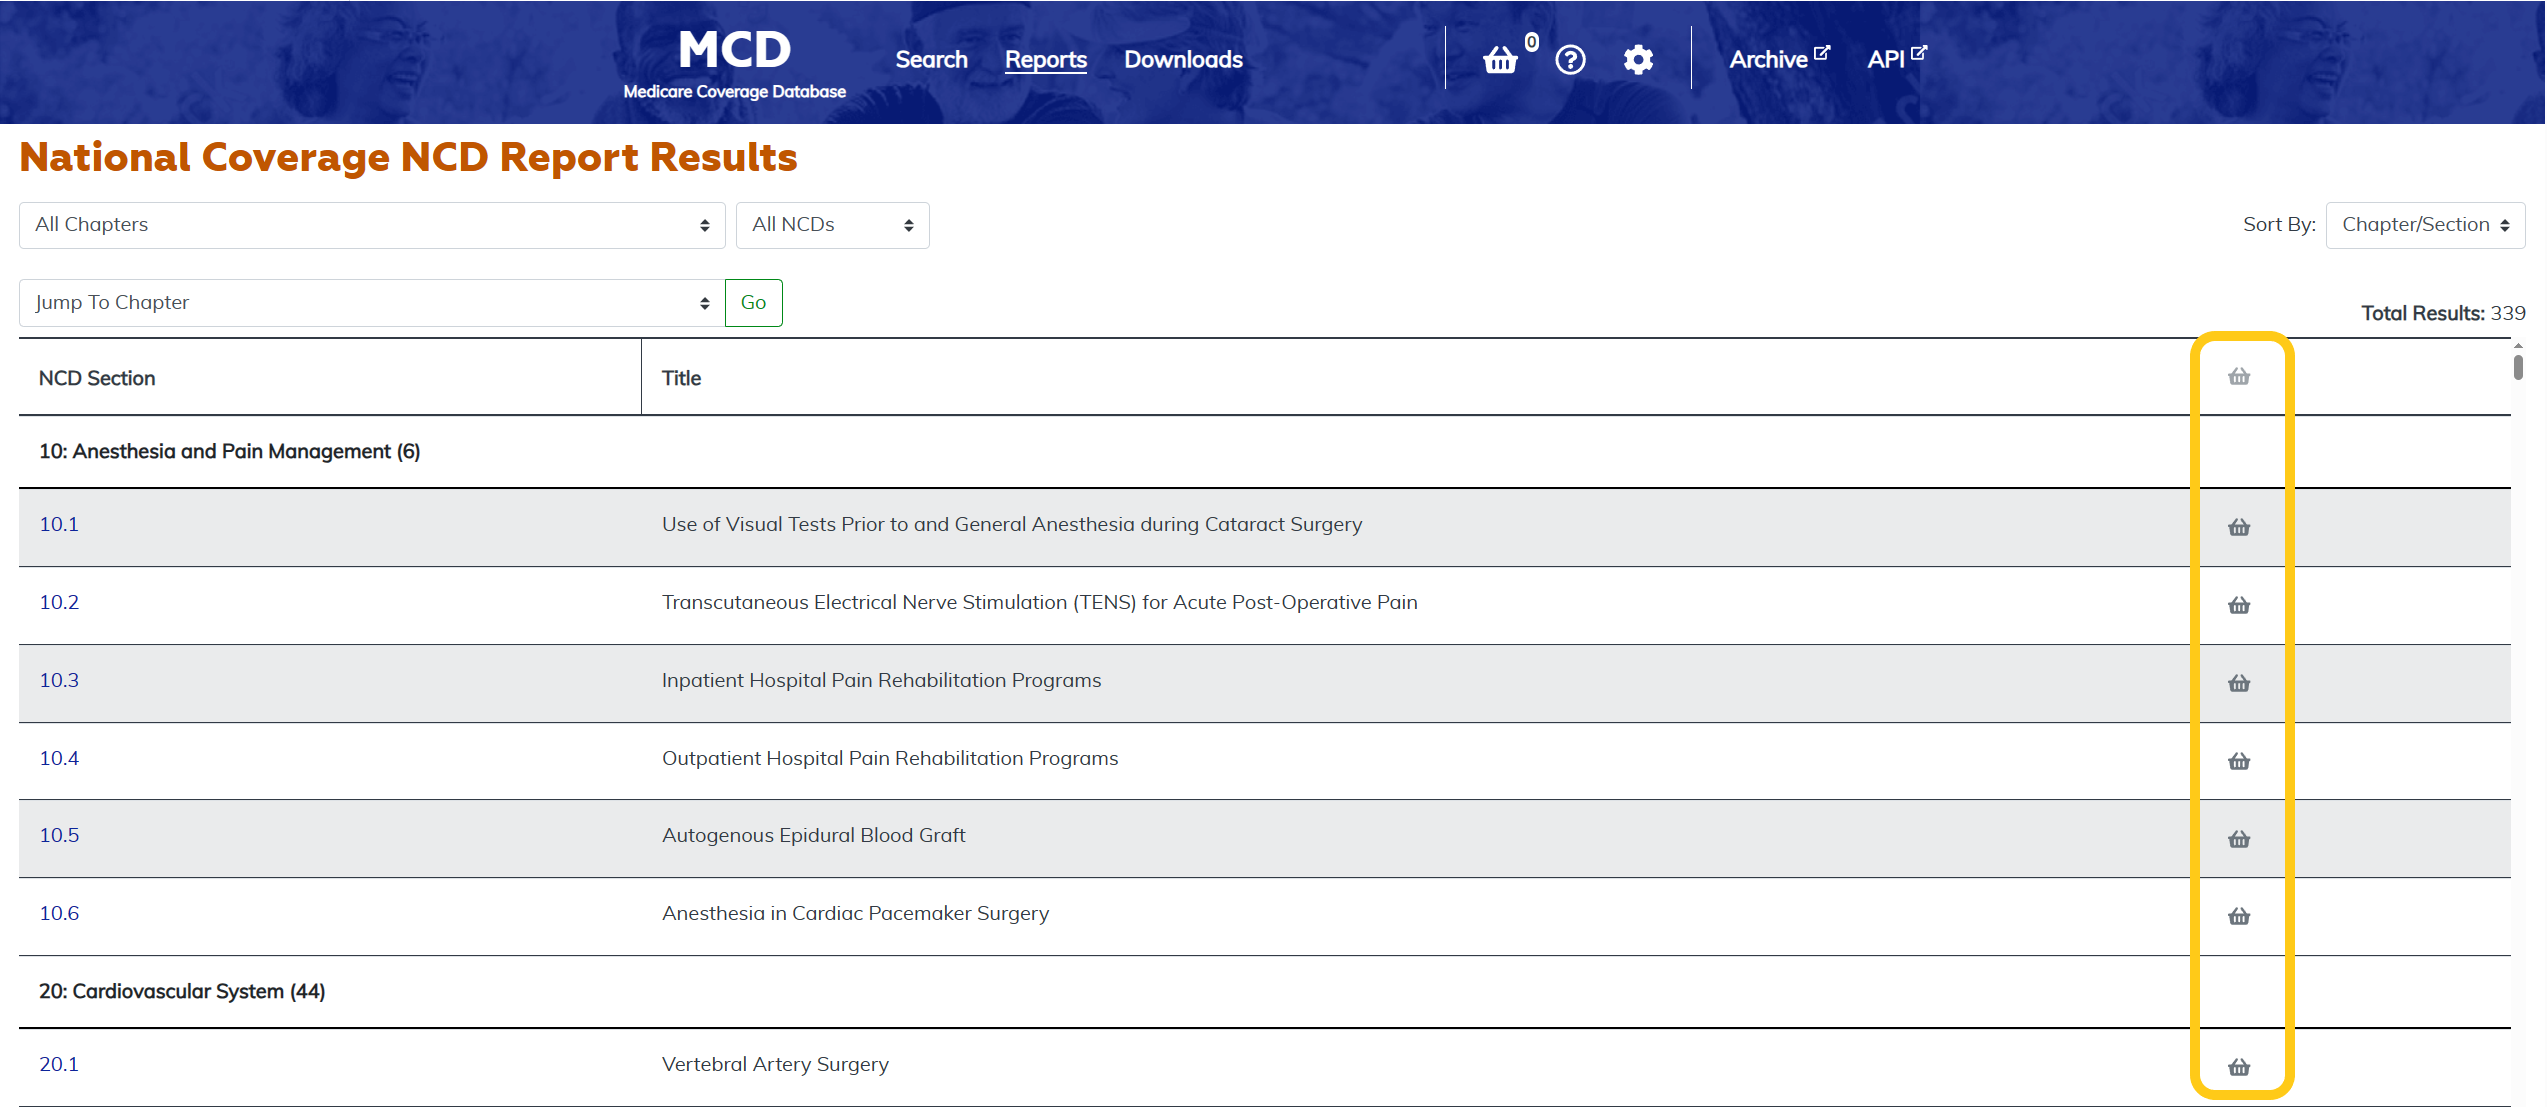
Task: Add NCD 10.2 to basket
Action: [x=2239, y=605]
